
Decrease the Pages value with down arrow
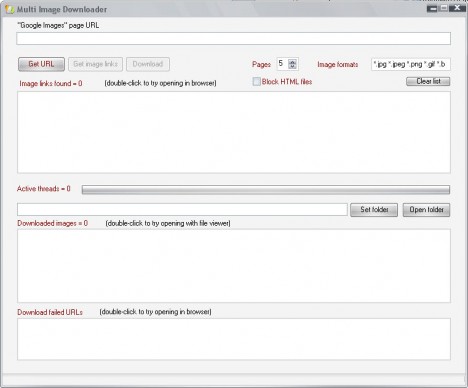pyautogui.click(x=292, y=66)
